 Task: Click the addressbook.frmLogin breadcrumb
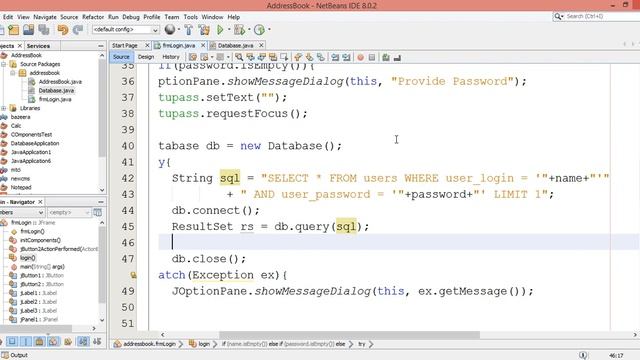coord(145,344)
